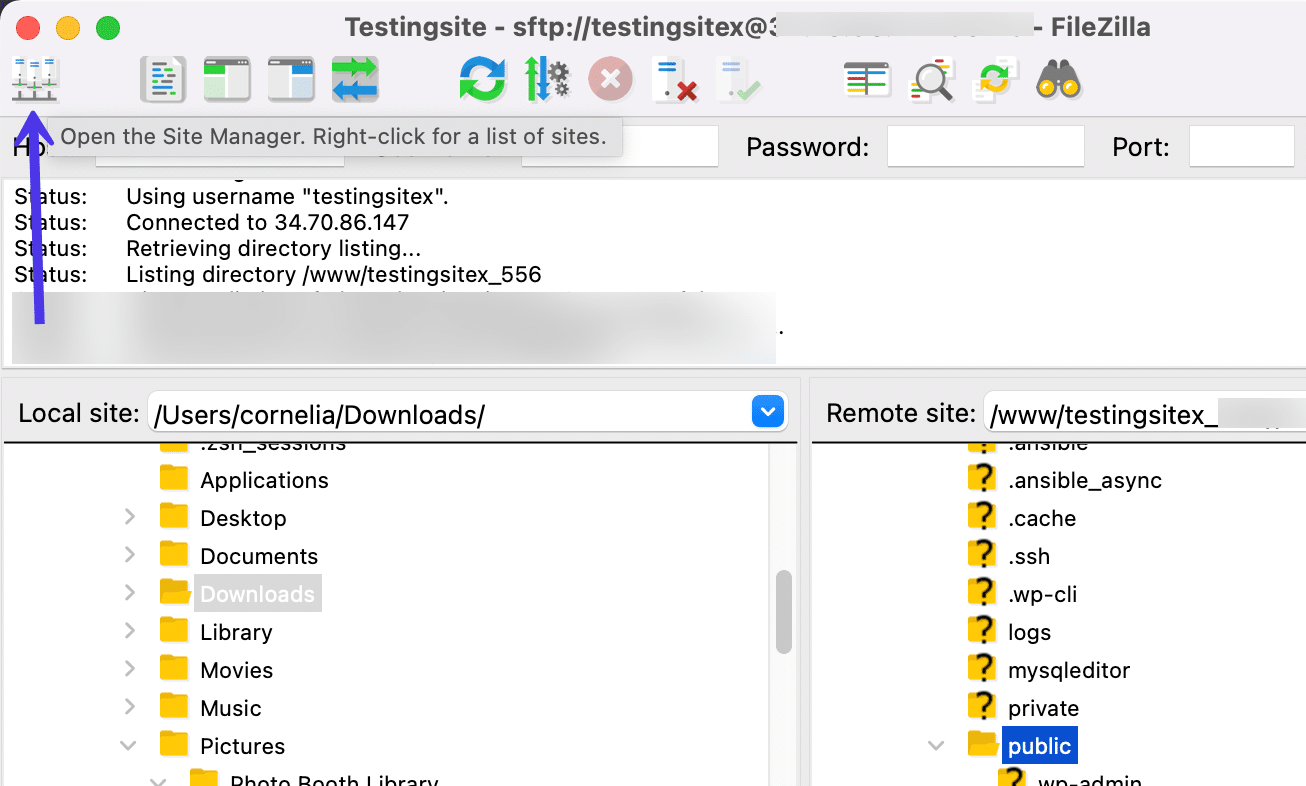Viewport: 1306px width, 786px height.
Task: Collapse the Pictures folder
Action: [129, 746]
